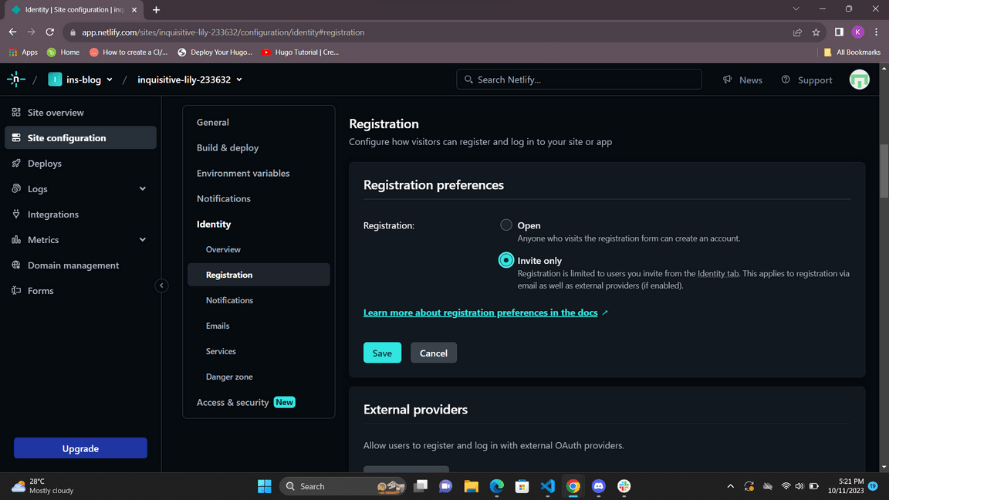
Task: Expand the Logs sidebar section
Action: click(x=142, y=189)
